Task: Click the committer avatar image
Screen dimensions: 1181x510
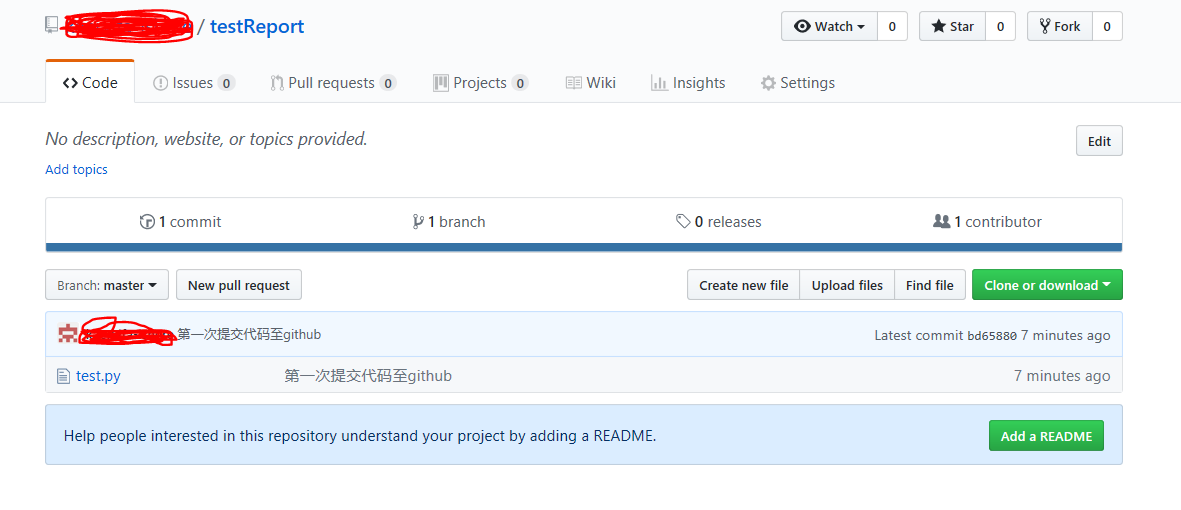Action: (68, 334)
